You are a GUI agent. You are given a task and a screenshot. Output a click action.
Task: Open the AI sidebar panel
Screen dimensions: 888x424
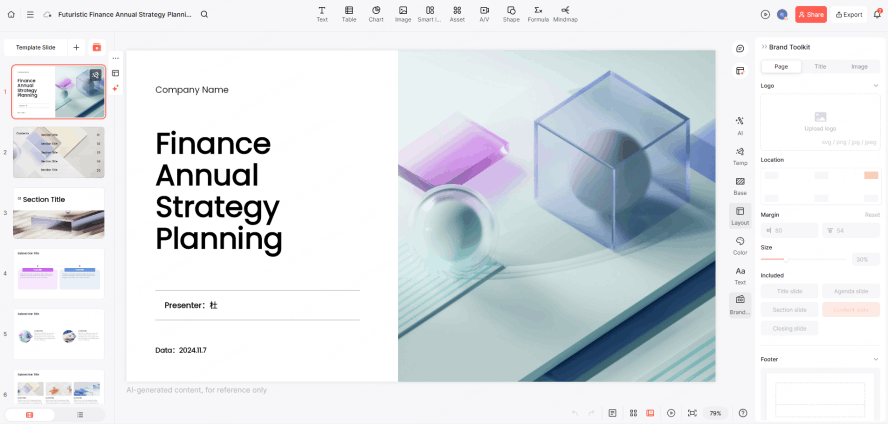click(740, 126)
